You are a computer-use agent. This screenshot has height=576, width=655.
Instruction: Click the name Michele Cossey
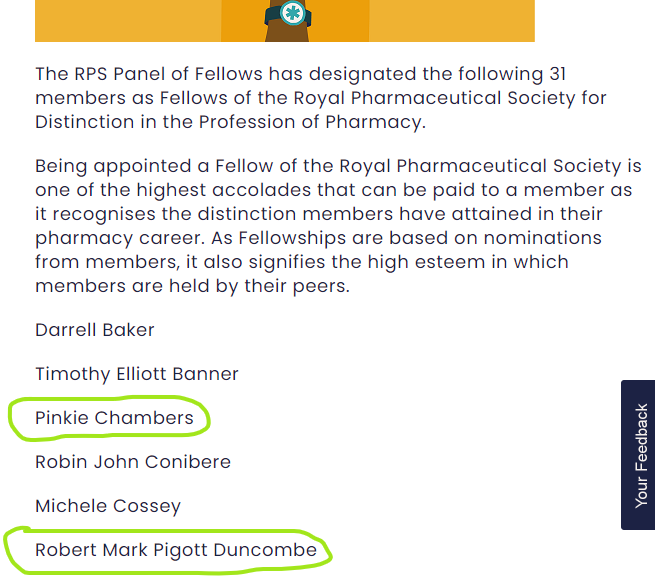108,506
